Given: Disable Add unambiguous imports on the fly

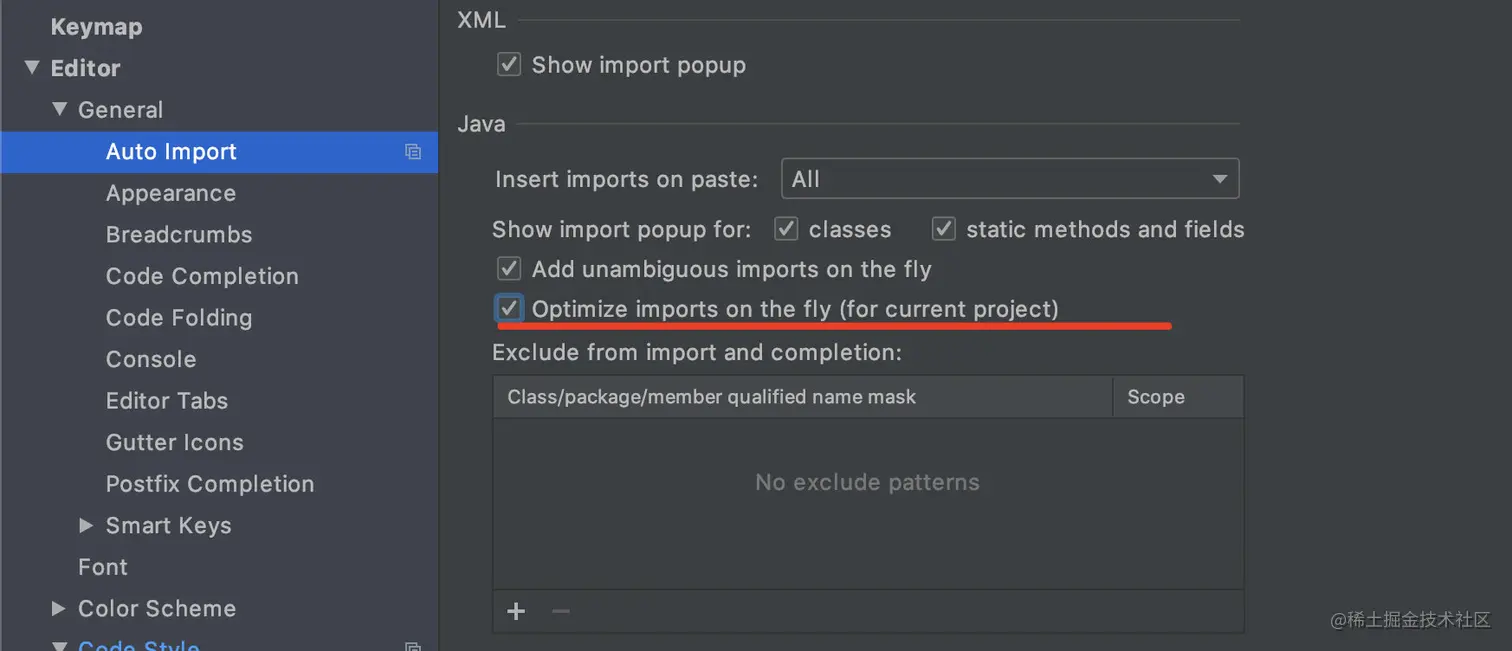Looking at the screenshot, I should (509, 269).
